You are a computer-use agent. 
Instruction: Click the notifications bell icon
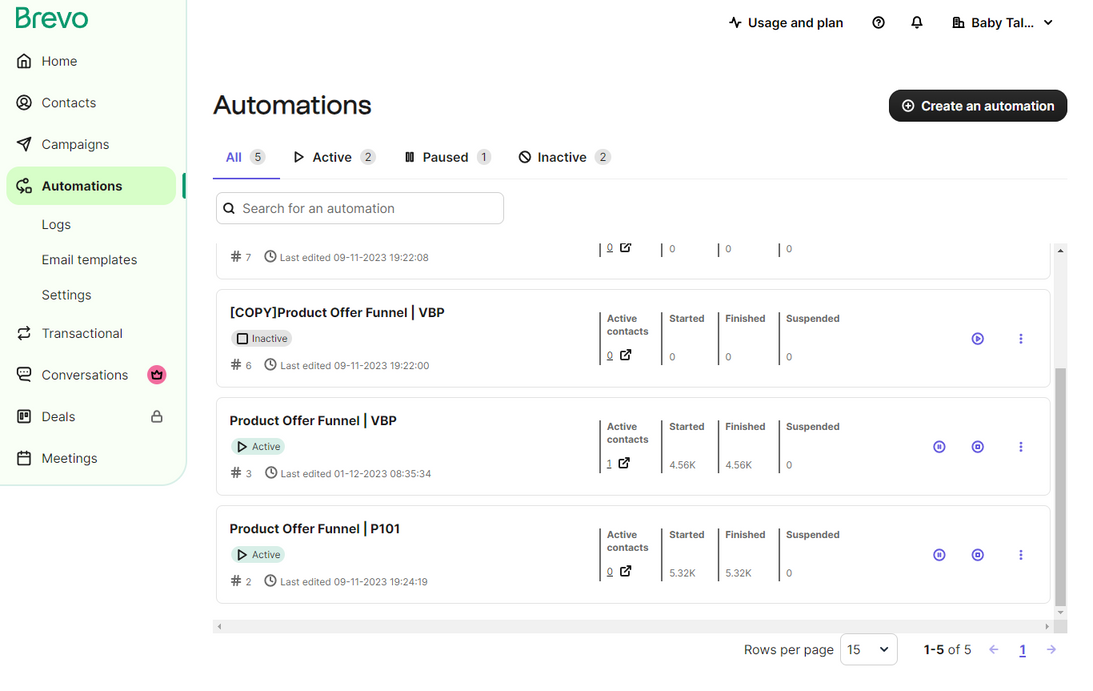point(917,23)
